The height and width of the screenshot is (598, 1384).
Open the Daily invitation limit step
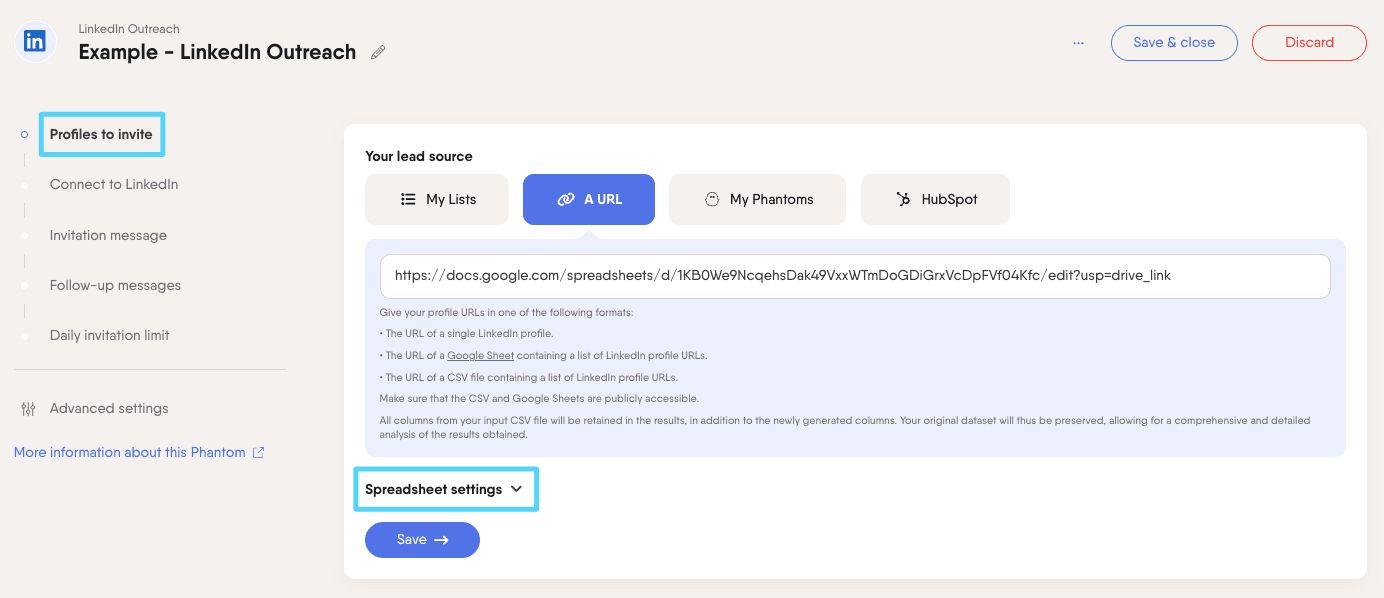109,335
